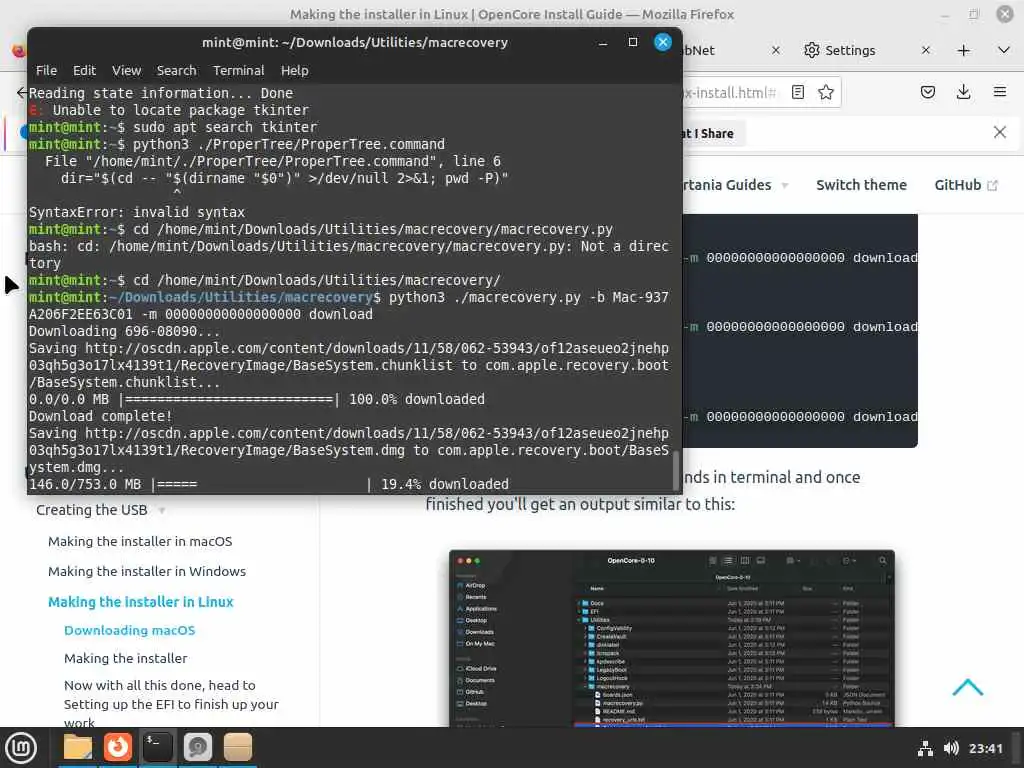Open Firefox hamburger application menu
1024x768 pixels.
[999, 92]
